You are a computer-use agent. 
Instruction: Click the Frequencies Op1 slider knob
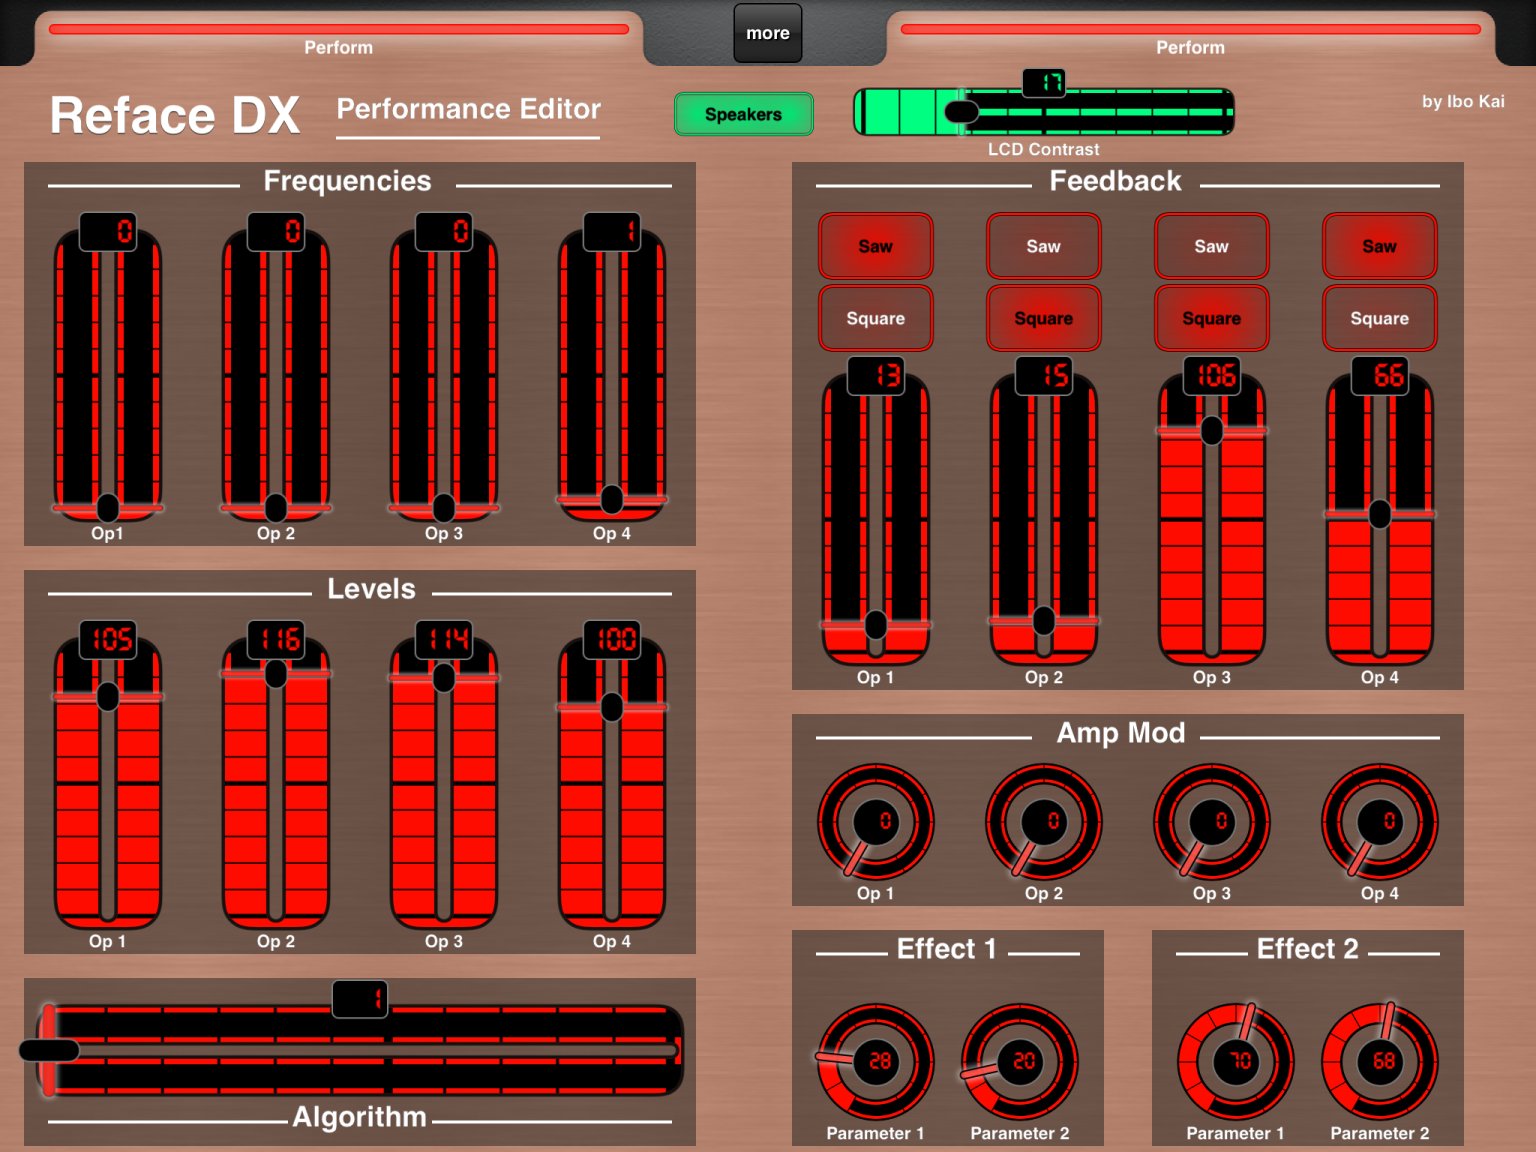pos(108,507)
